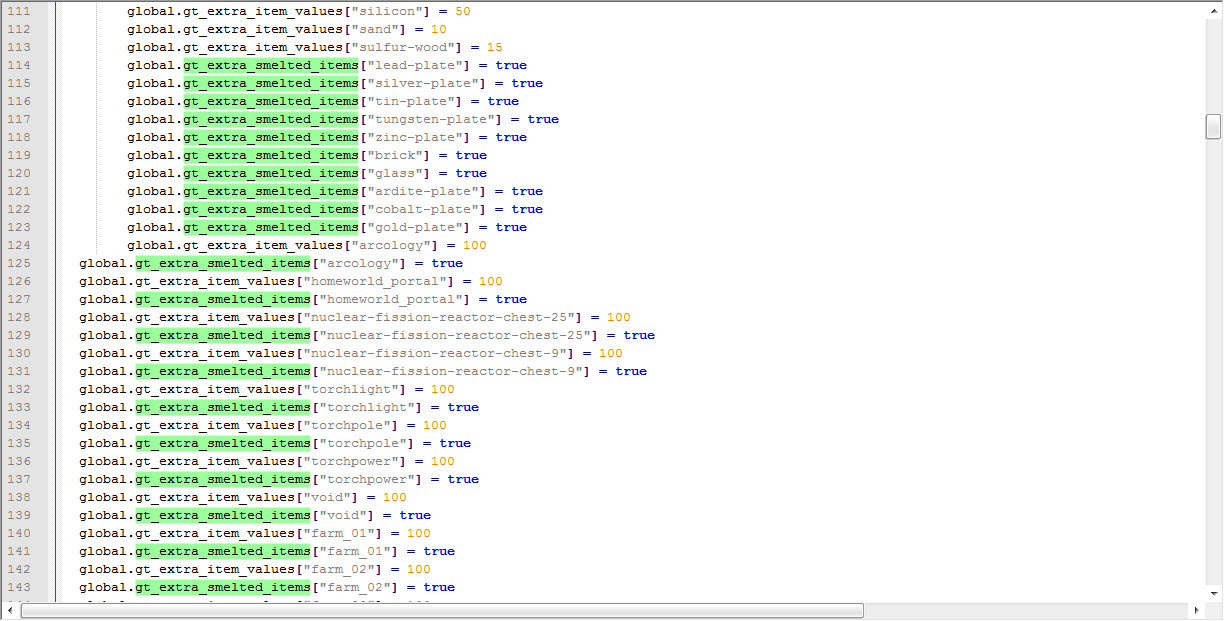Click the true keyword on line 139
The image size is (1224, 621).
click(x=415, y=515)
